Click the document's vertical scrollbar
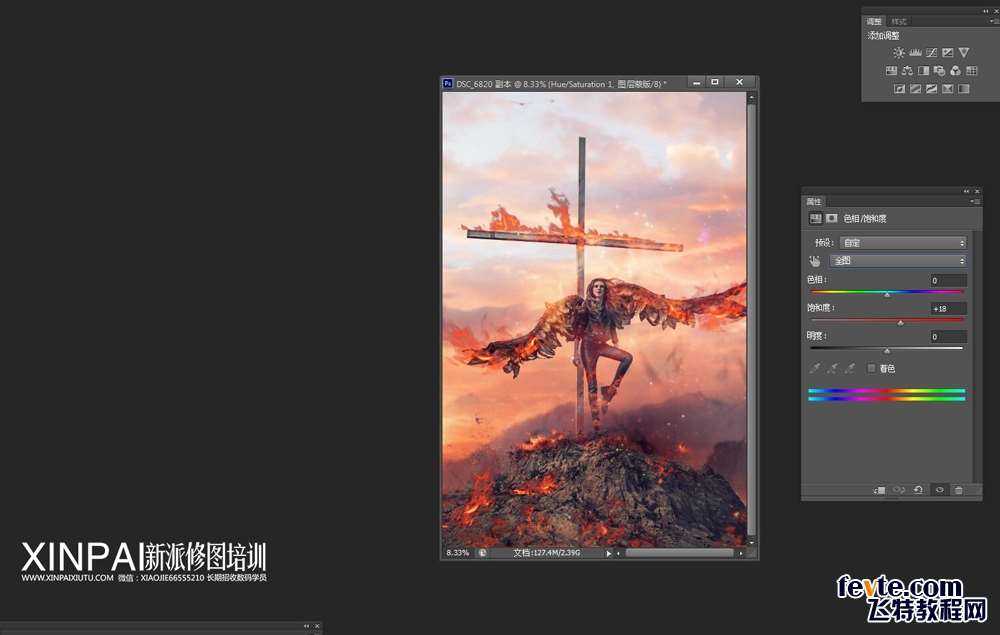 point(751,319)
